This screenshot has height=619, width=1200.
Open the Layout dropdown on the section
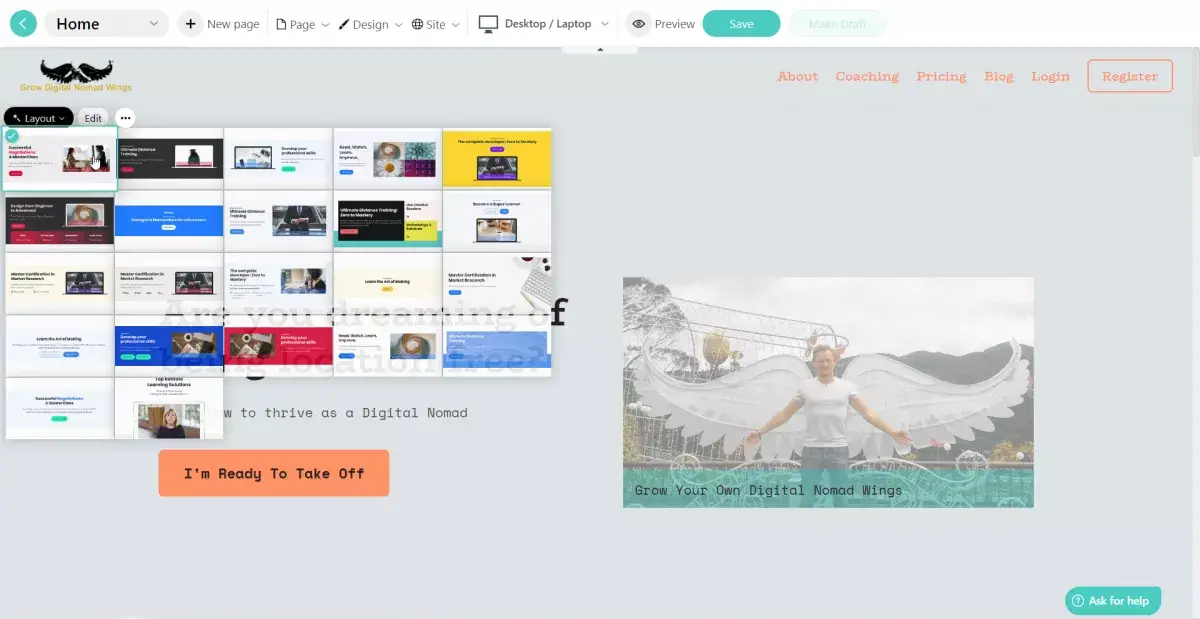(39, 118)
